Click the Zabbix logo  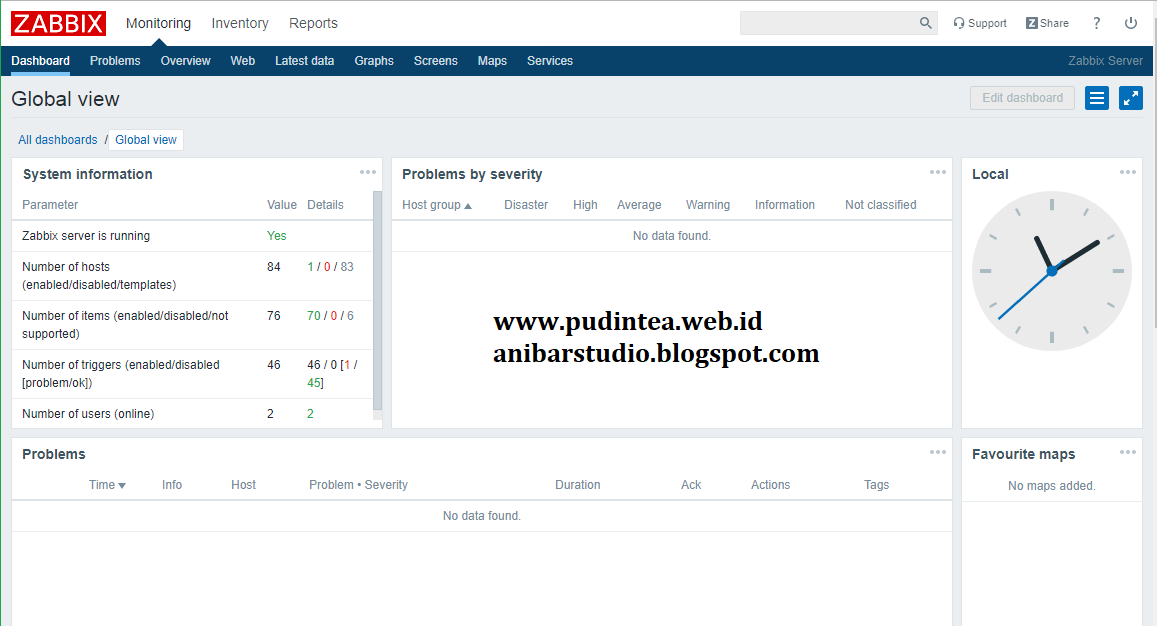click(x=58, y=24)
